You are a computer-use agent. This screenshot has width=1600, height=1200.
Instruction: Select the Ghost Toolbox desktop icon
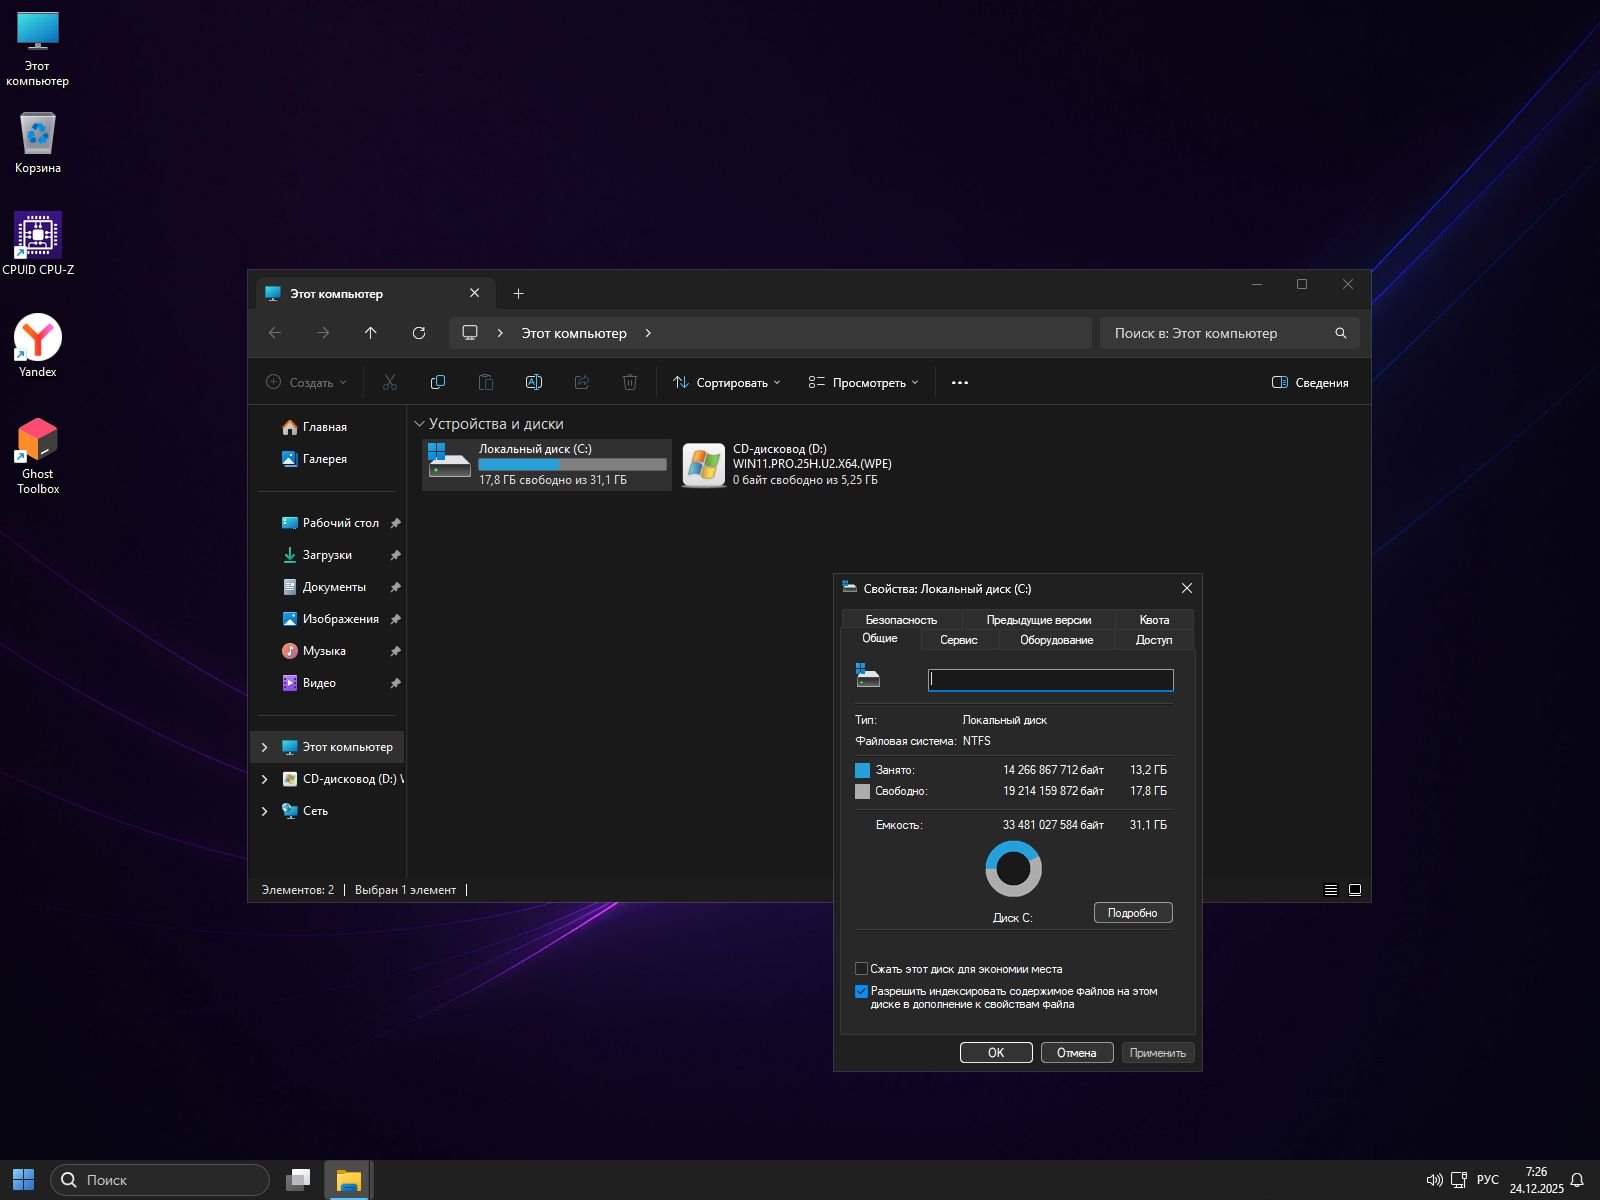(x=38, y=441)
